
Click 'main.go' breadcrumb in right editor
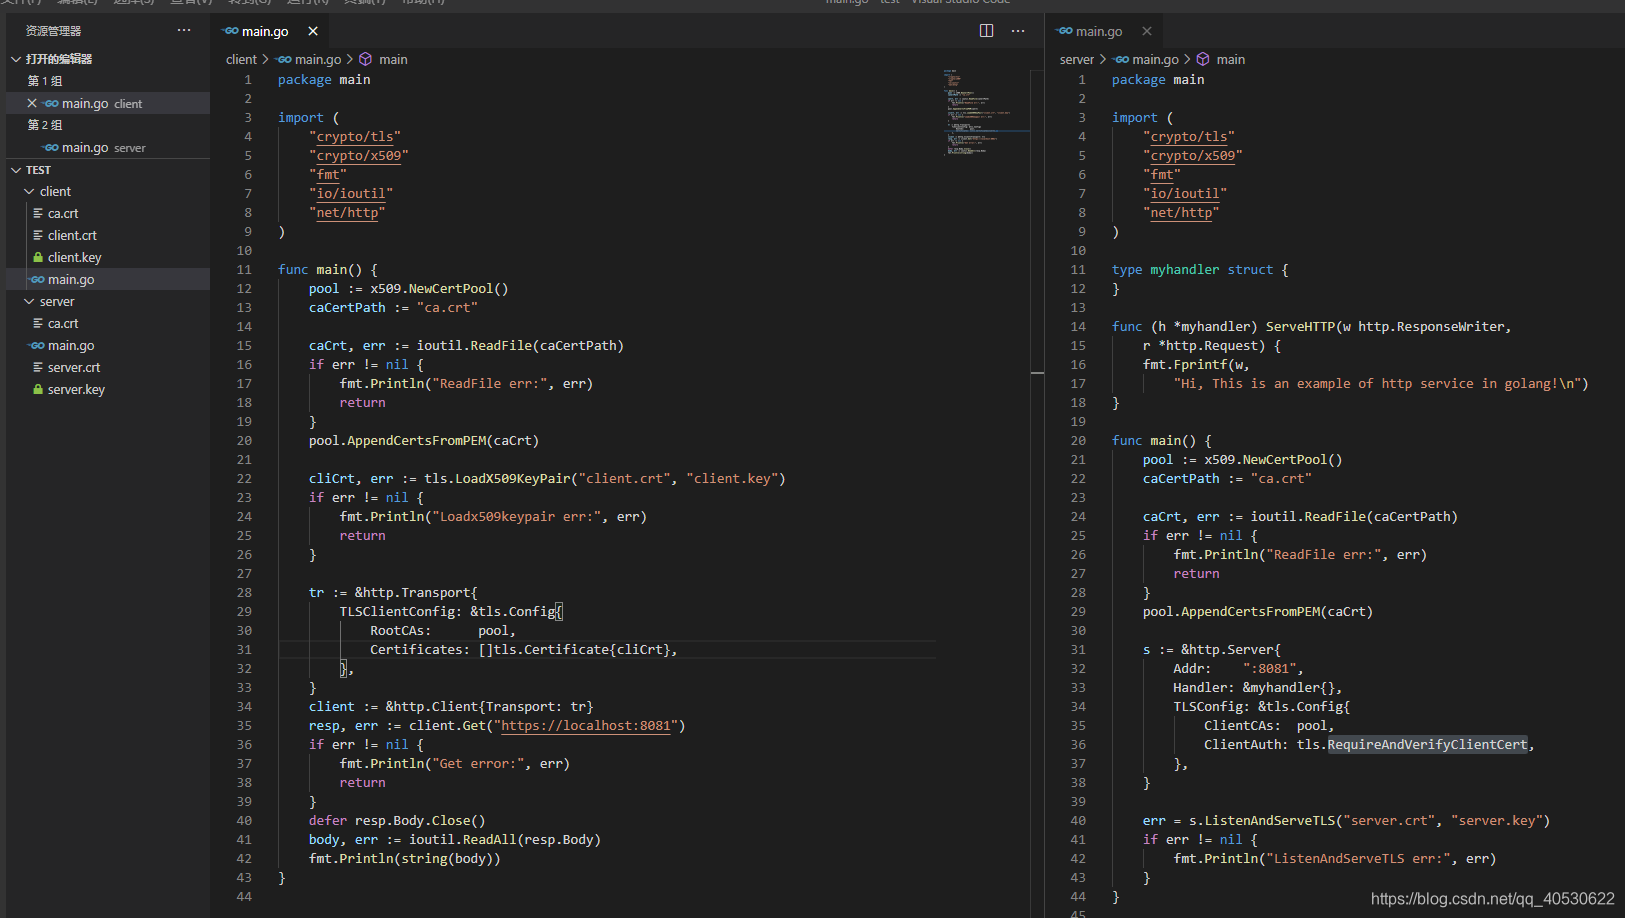tap(1156, 59)
